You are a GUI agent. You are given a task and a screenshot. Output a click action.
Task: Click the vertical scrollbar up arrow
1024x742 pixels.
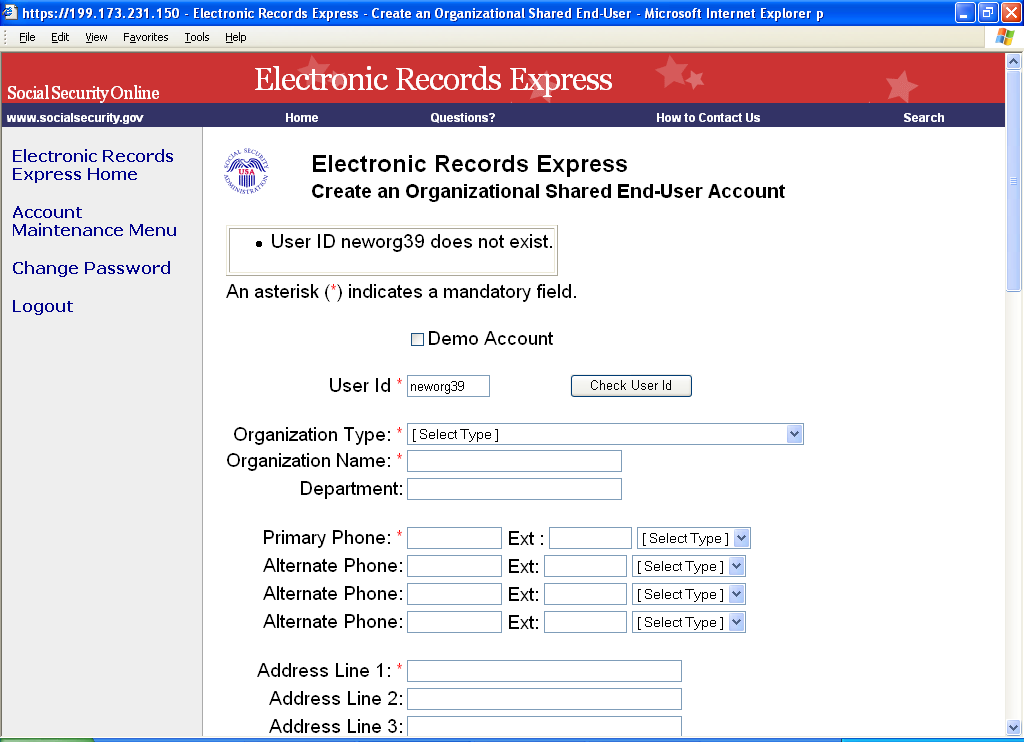coord(1014,61)
